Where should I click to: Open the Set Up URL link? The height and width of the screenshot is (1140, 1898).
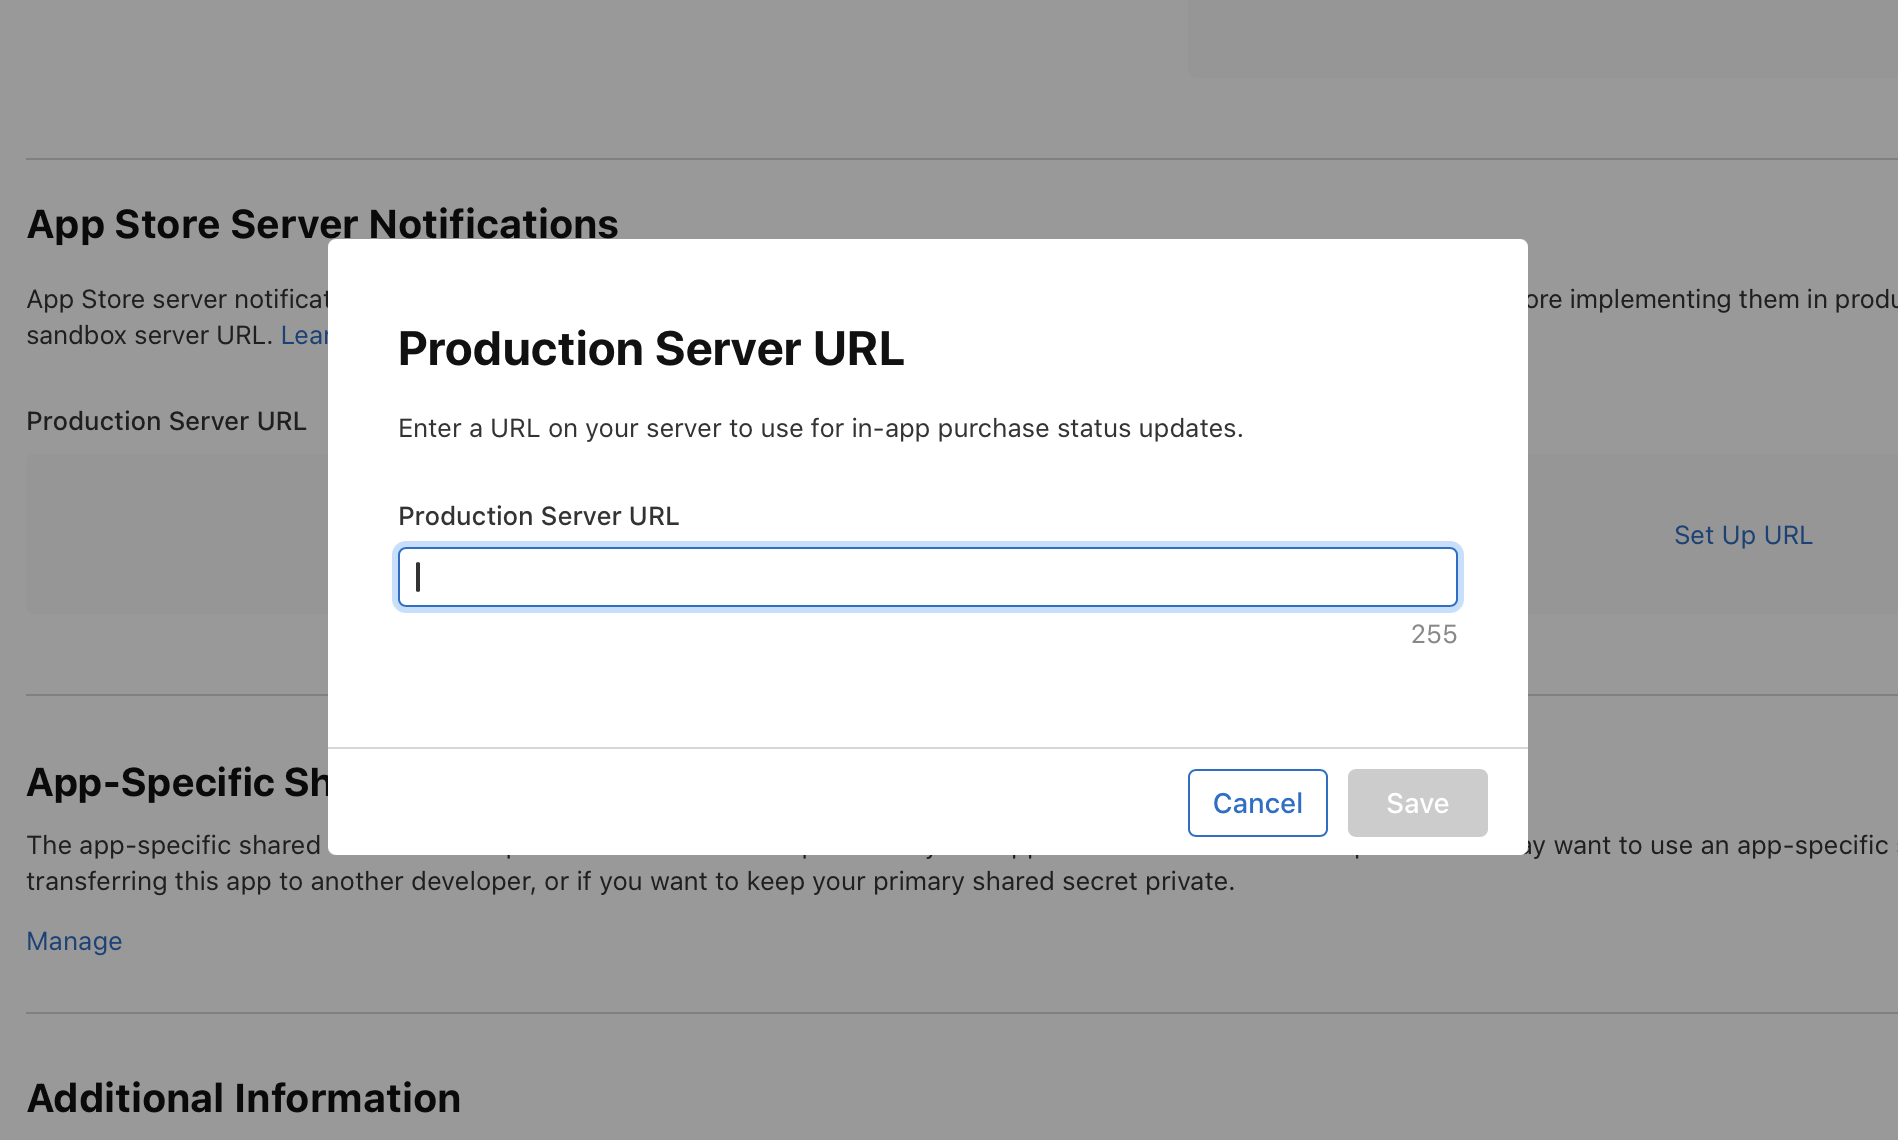click(1743, 535)
